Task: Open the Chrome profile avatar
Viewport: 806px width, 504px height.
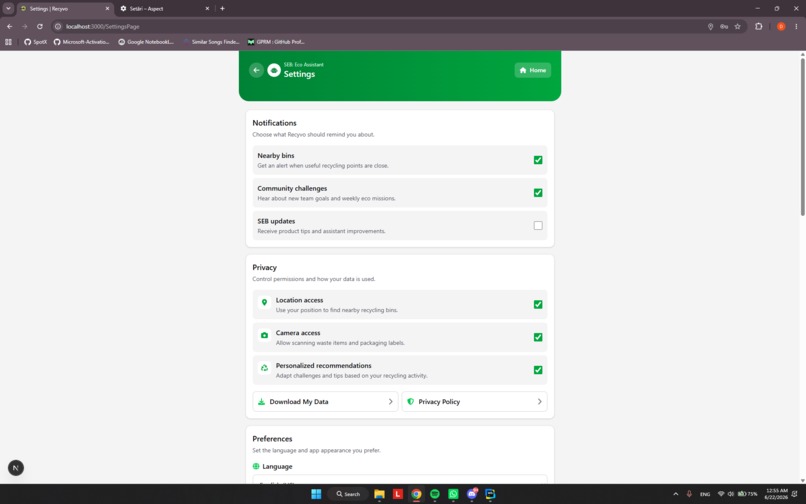Action: [781, 26]
